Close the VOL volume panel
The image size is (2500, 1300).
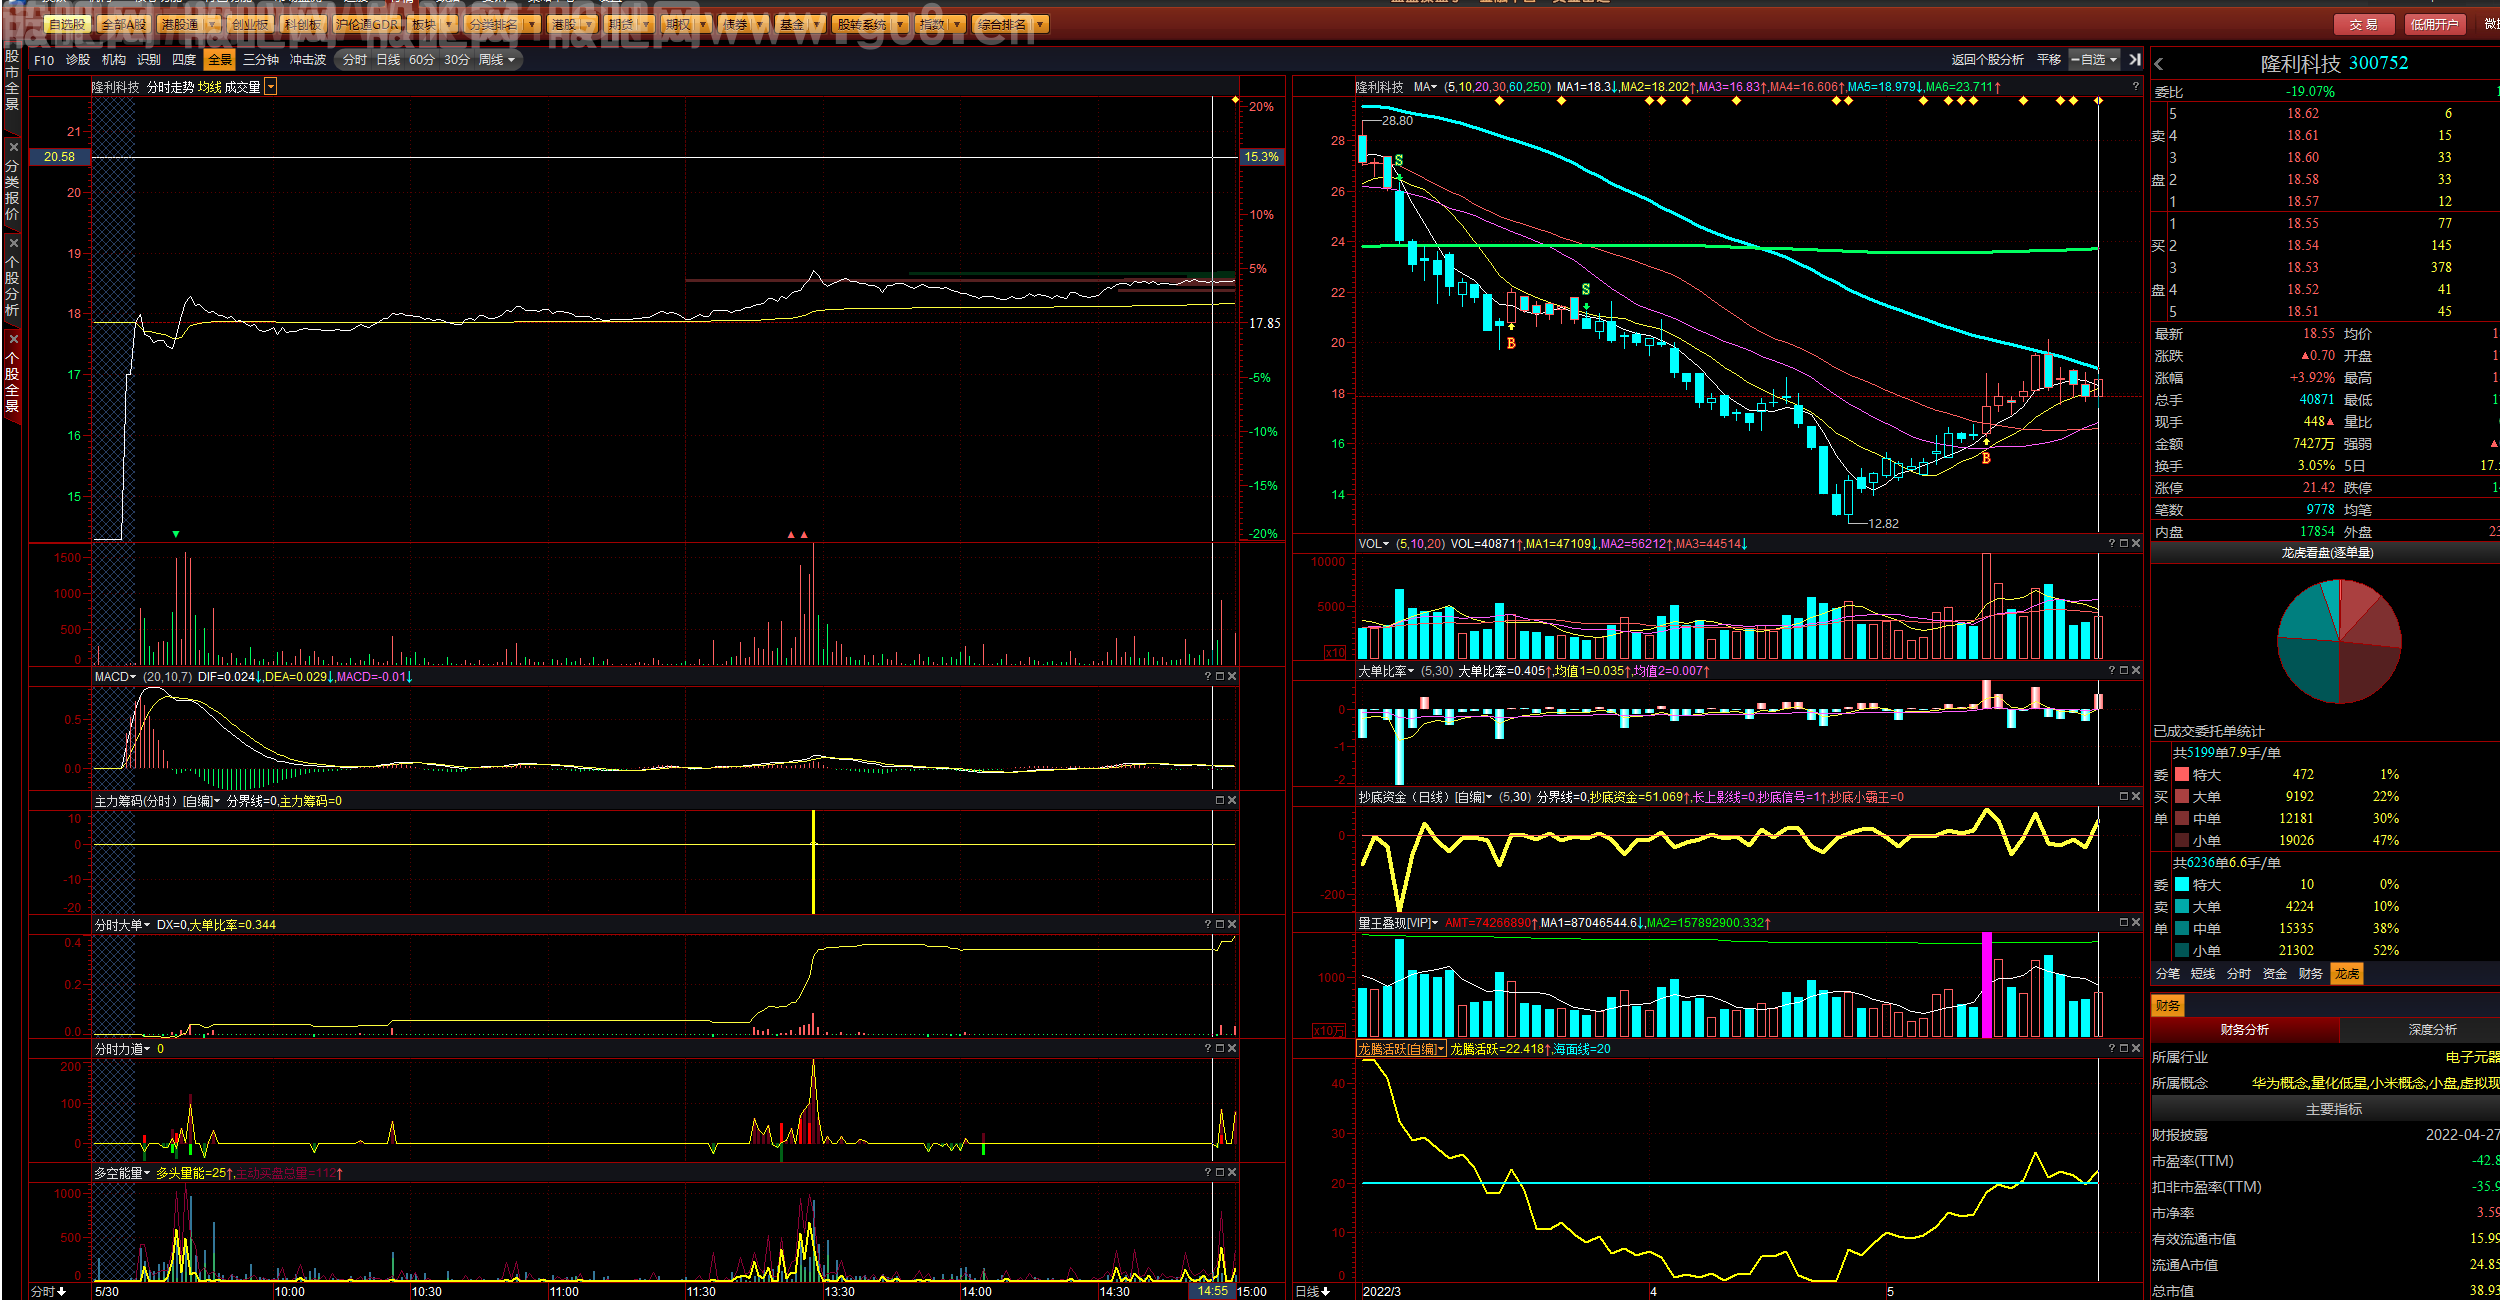coord(2136,544)
